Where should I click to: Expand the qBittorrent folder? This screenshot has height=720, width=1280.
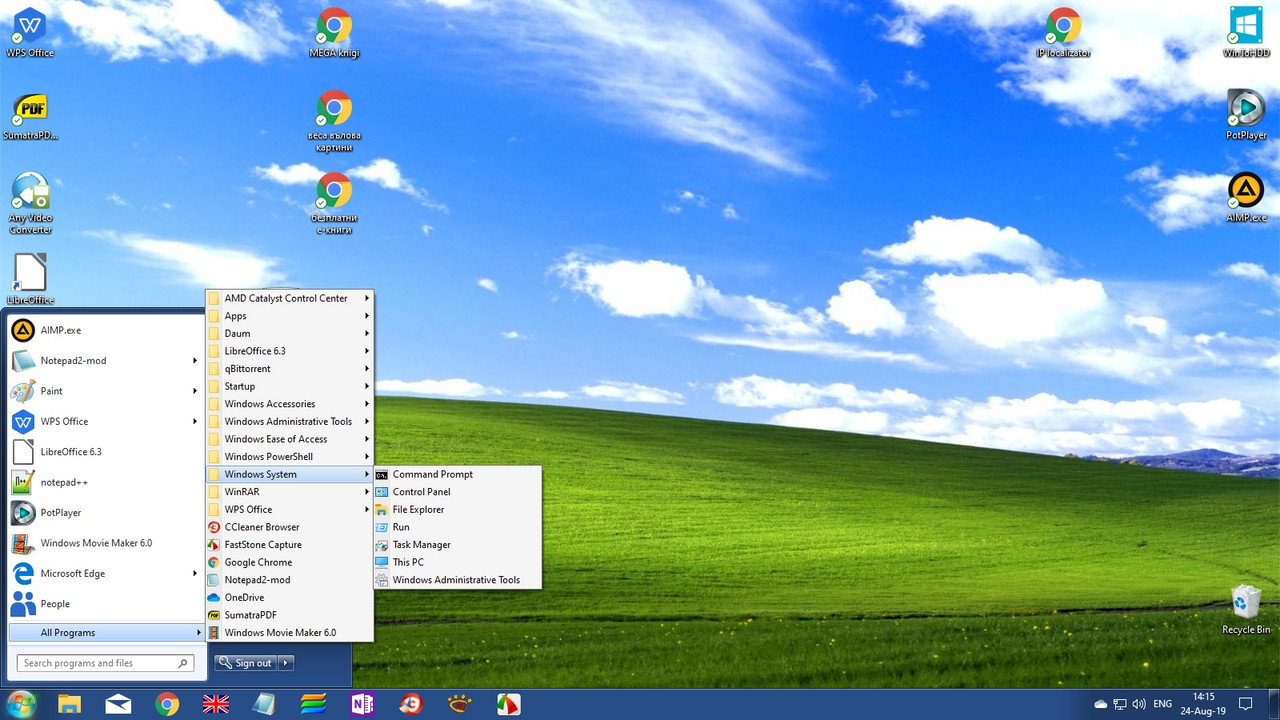[289, 369]
